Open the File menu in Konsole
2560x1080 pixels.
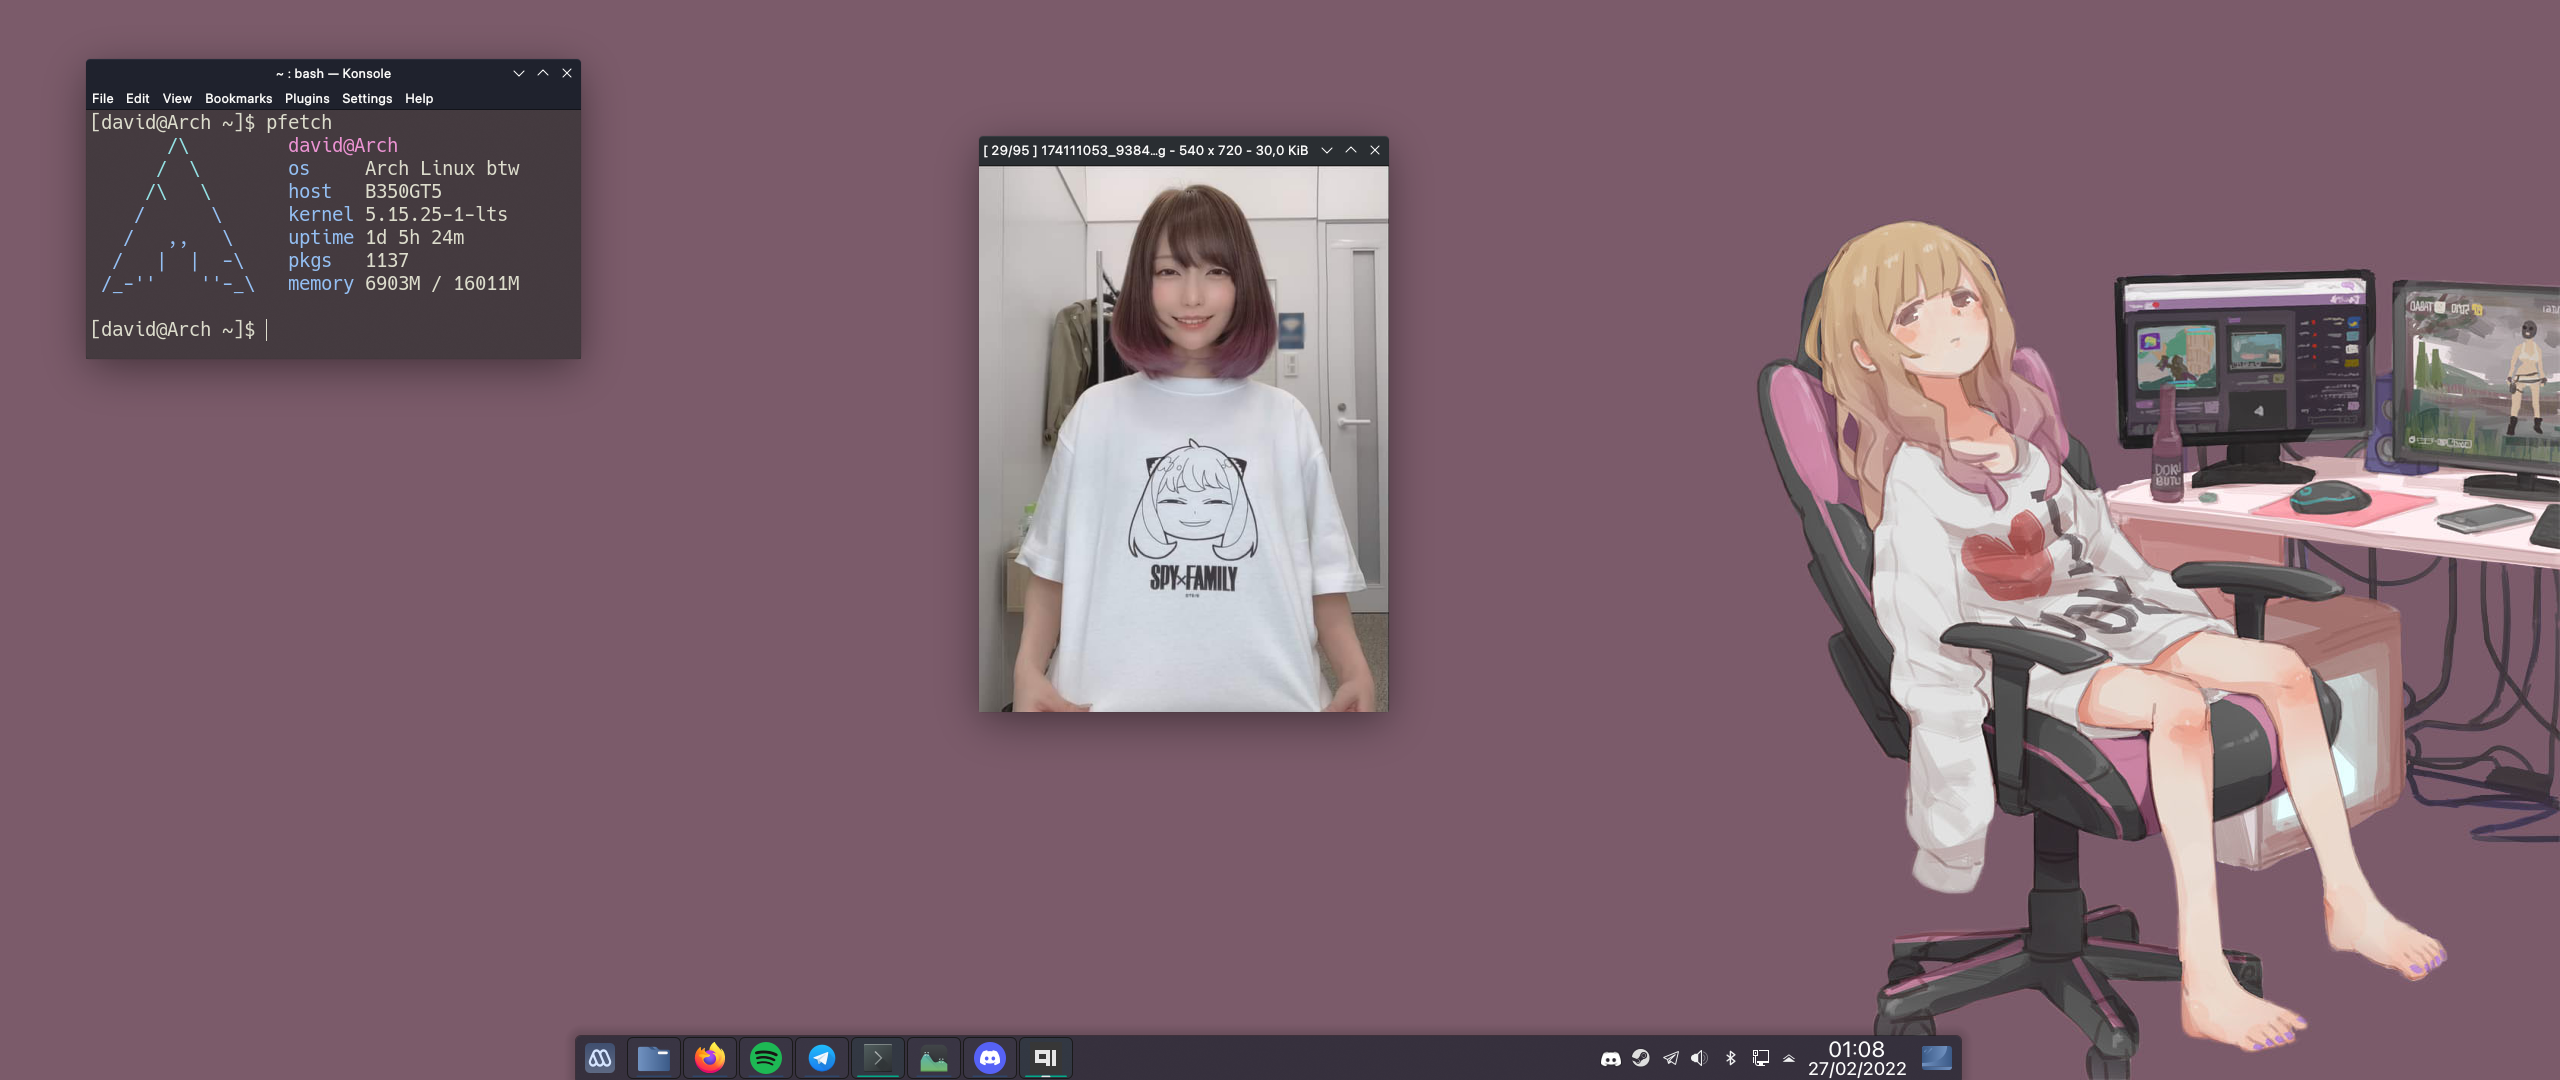click(102, 98)
